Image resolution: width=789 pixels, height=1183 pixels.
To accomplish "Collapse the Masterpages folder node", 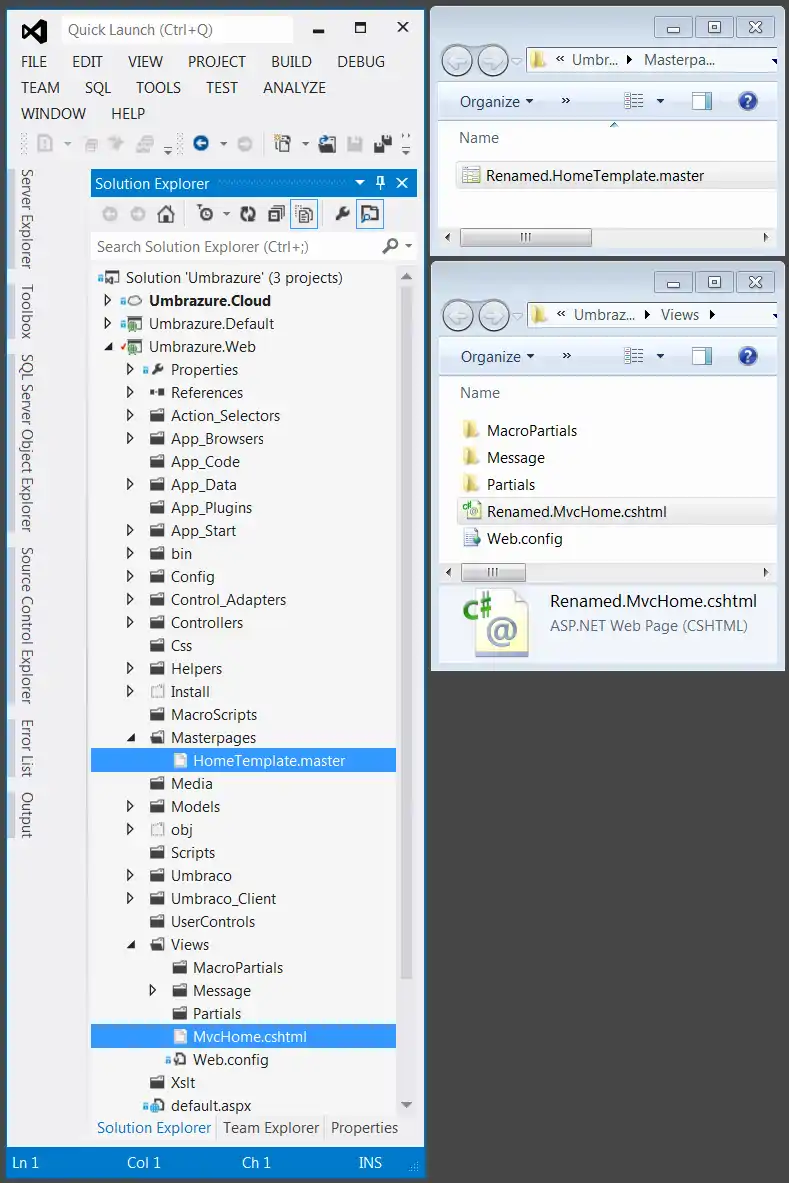I will coord(130,738).
